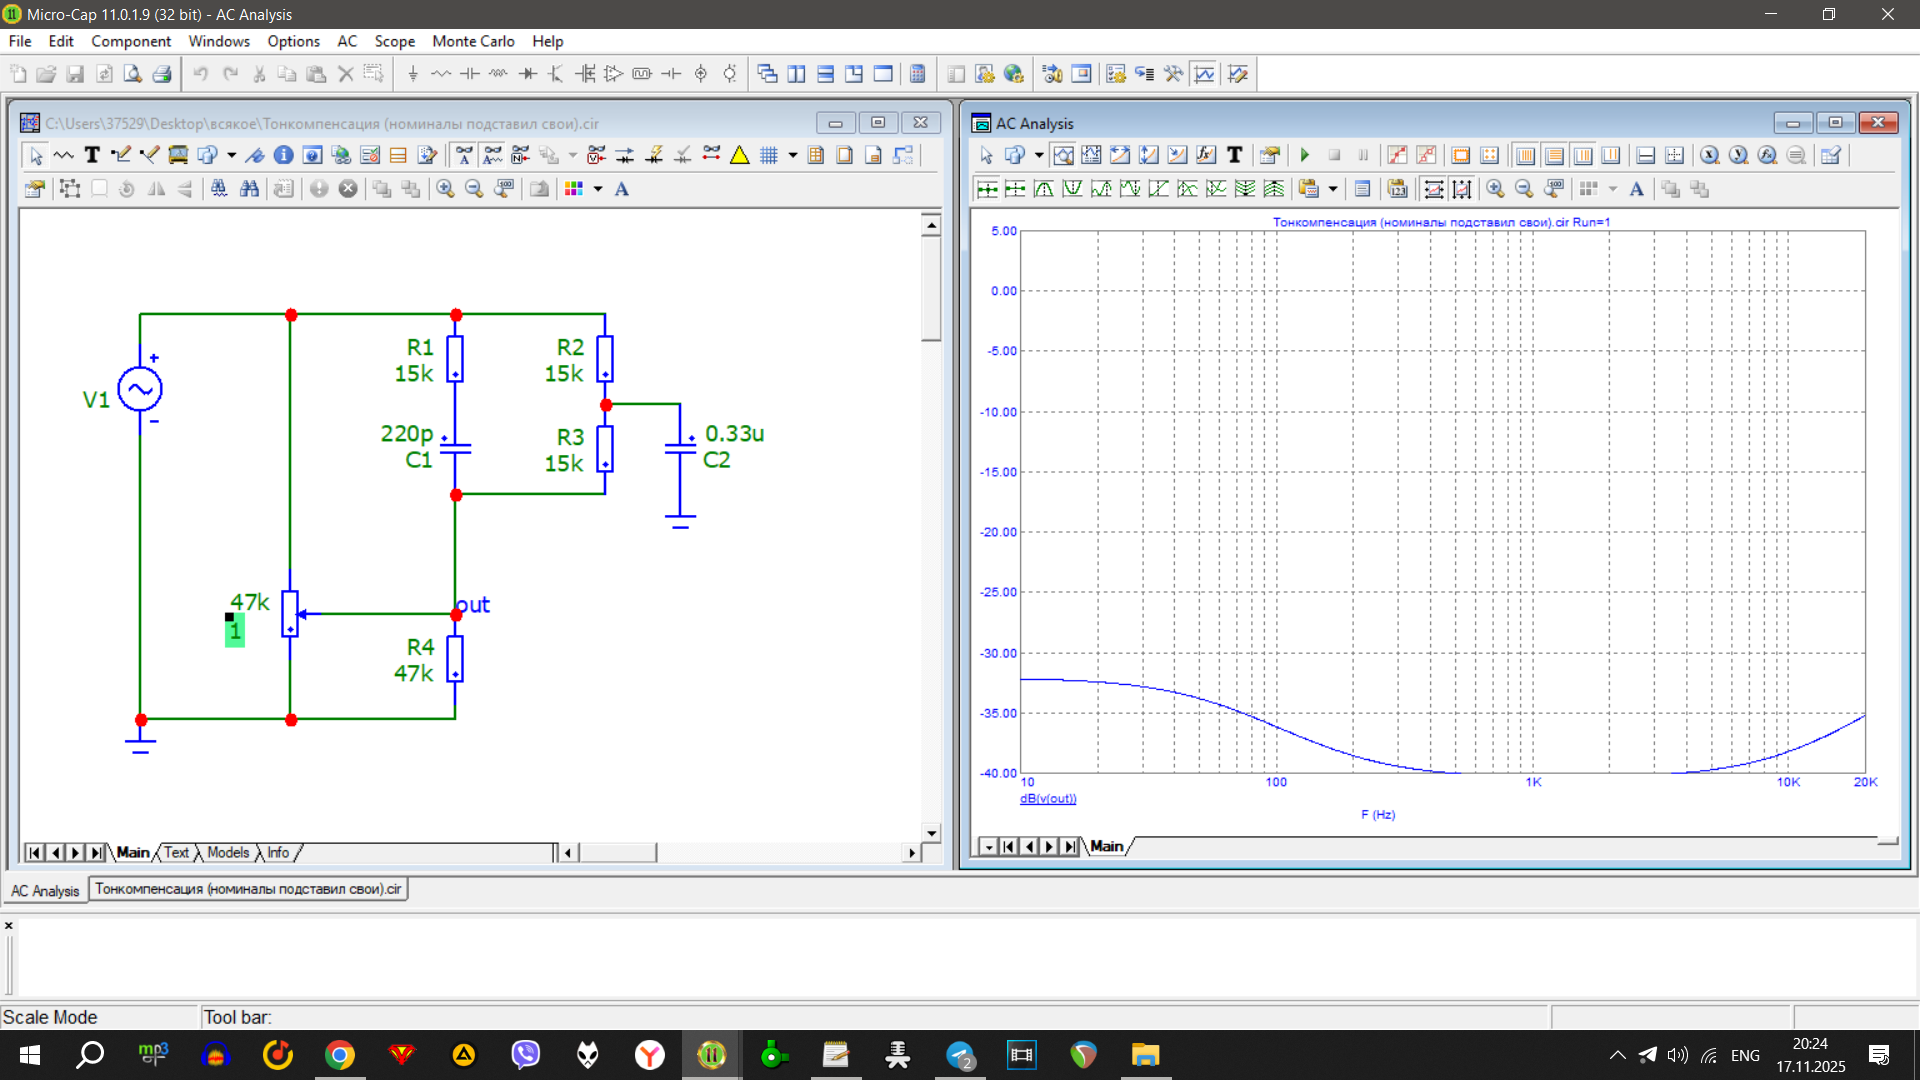Click the 47k potentiometer component symbol

pos(290,614)
